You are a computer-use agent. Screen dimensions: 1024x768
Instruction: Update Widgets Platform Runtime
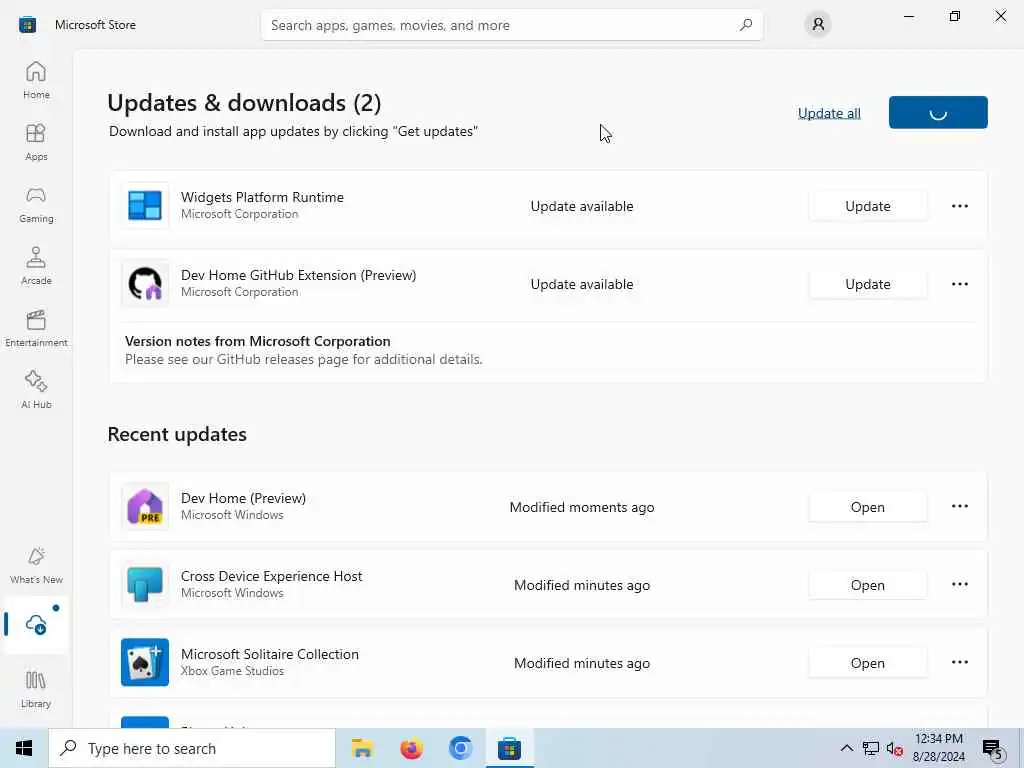(867, 206)
